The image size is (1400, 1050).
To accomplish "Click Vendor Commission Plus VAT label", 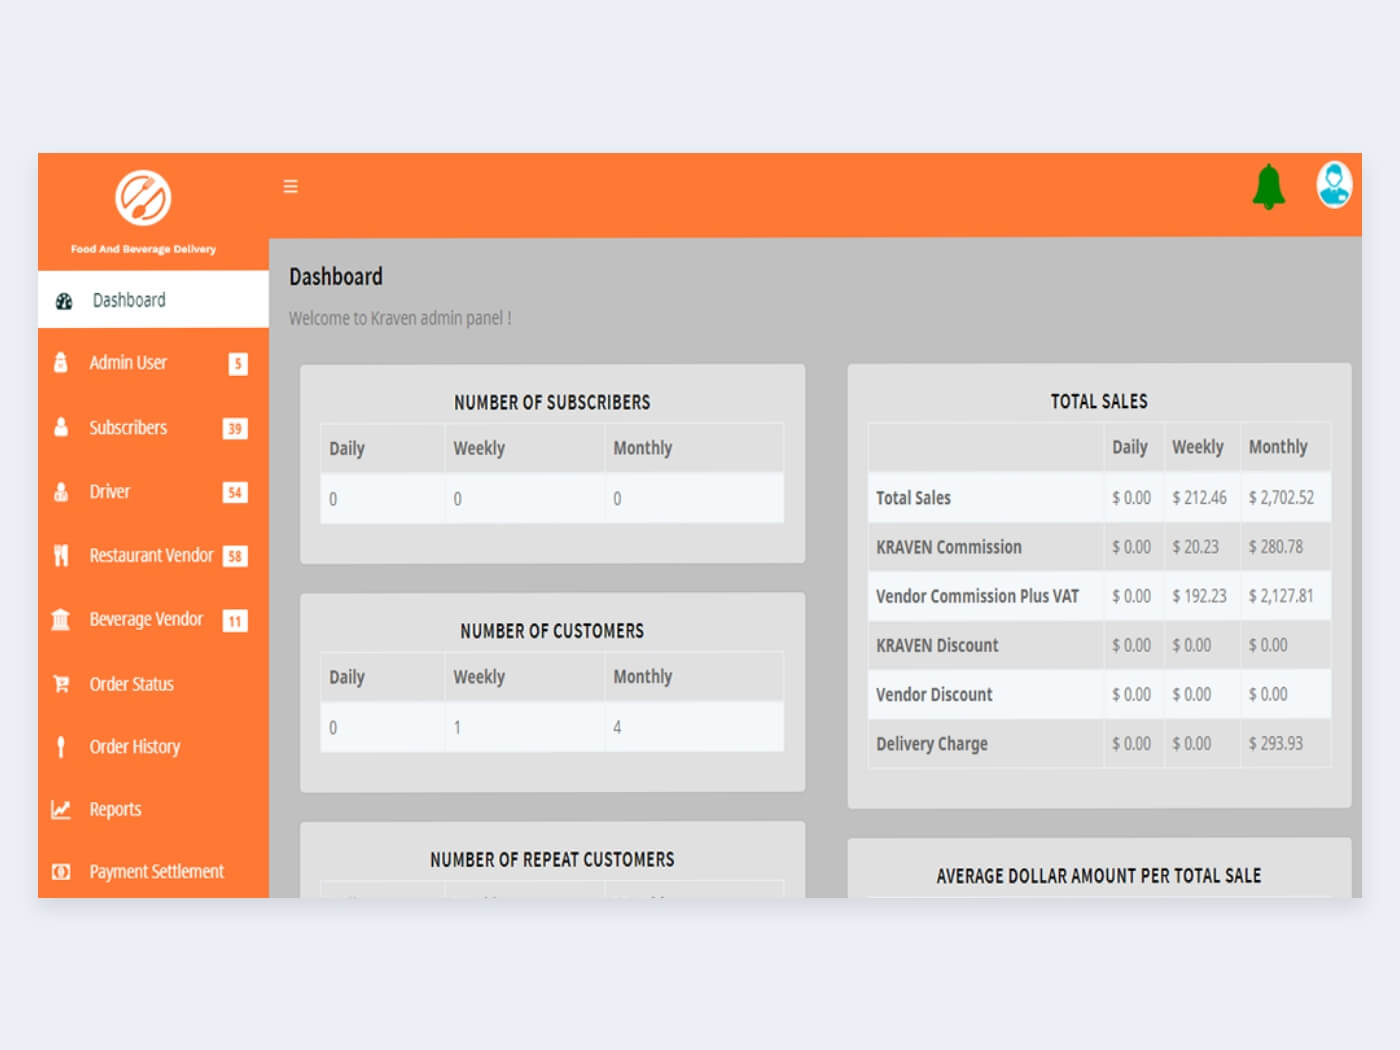I will coord(977,596).
